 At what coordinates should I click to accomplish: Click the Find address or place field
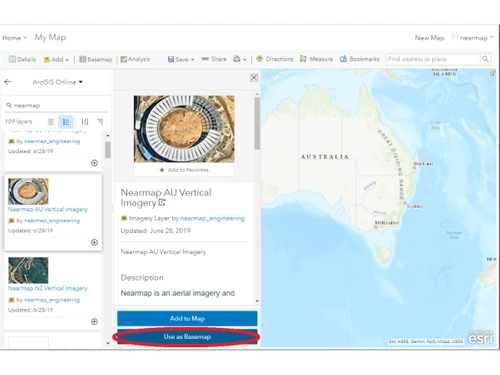pyautogui.click(x=433, y=59)
